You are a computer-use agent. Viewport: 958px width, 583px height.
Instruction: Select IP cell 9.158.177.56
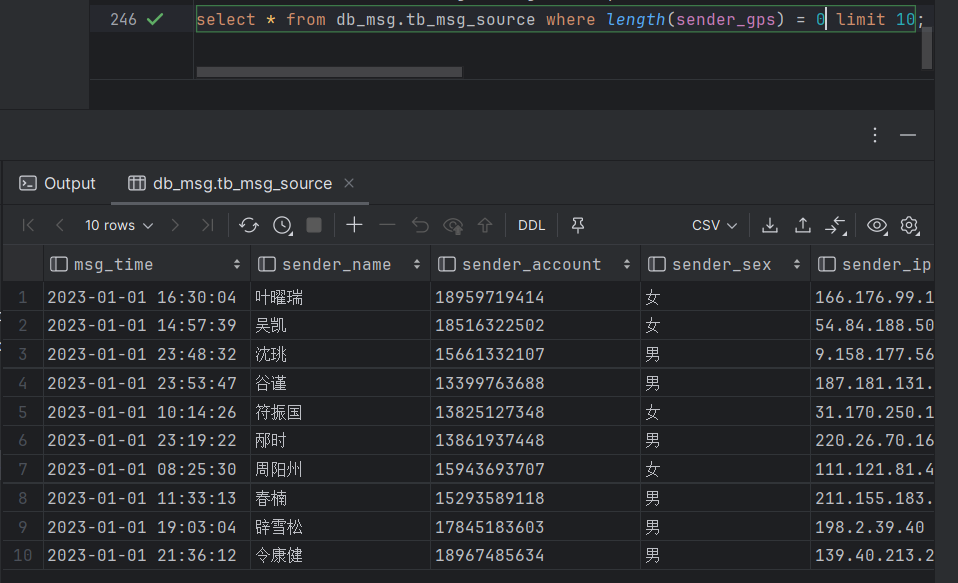pos(874,354)
